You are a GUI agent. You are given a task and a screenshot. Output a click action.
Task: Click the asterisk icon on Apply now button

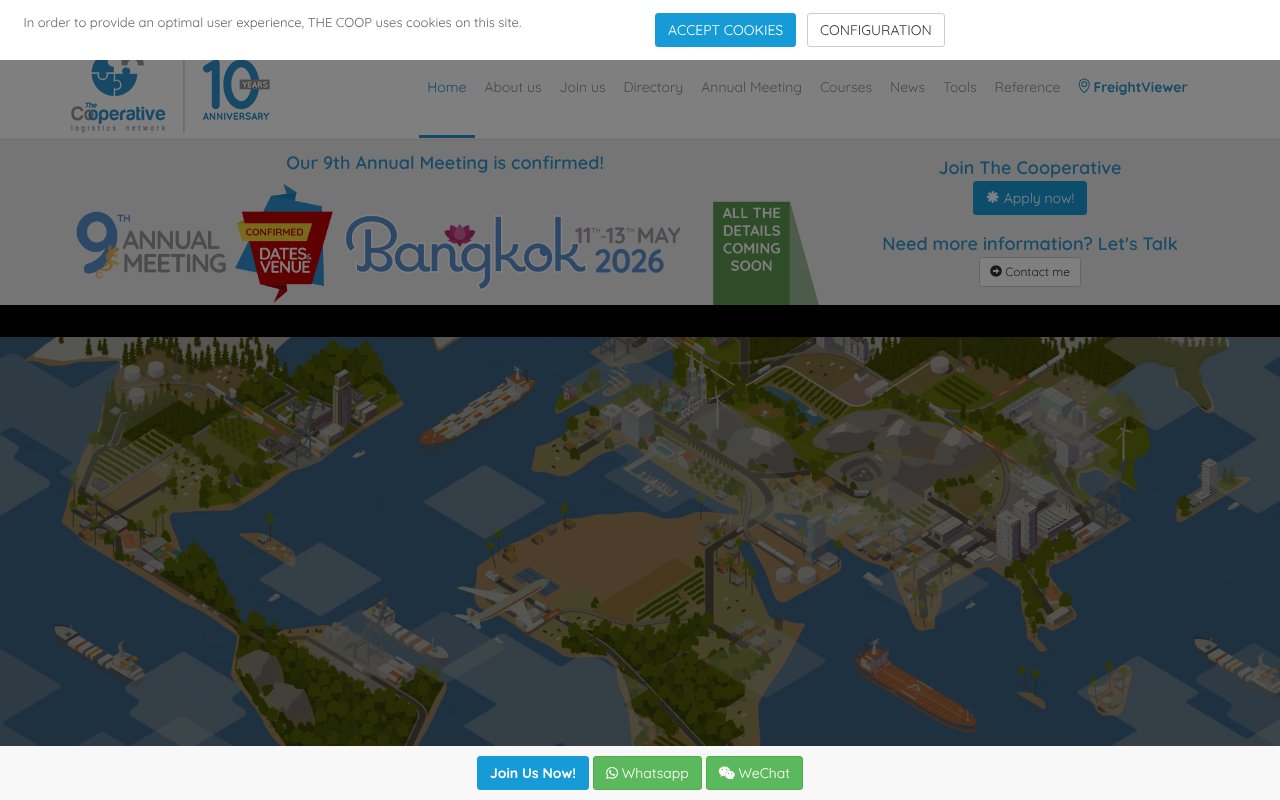(x=992, y=198)
